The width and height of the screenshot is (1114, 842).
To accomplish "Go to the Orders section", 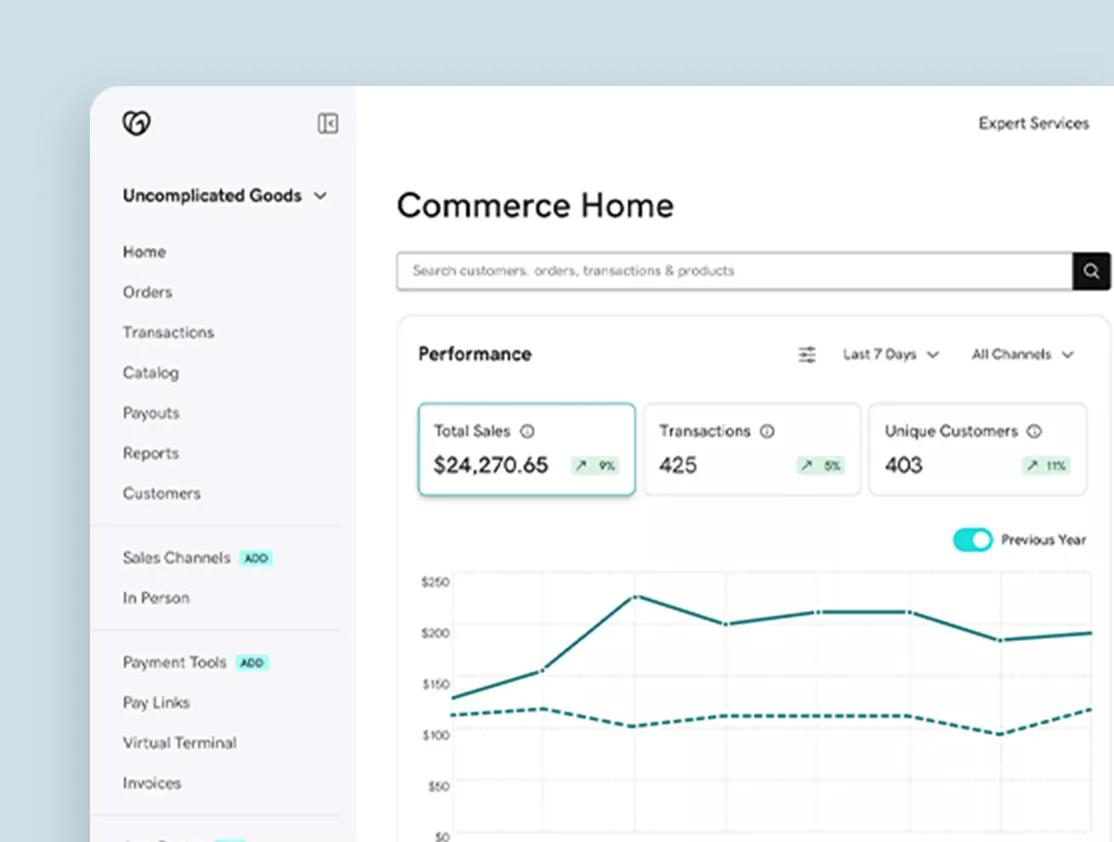I will (x=147, y=292).
